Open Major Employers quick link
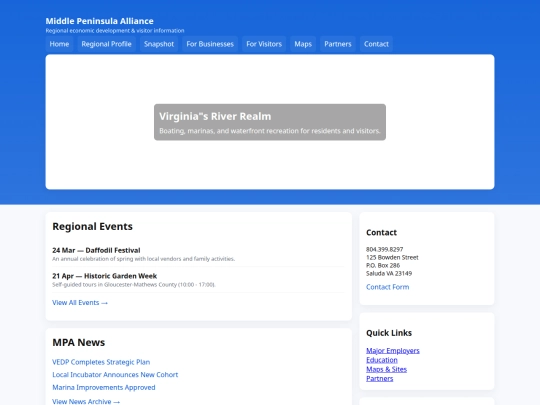Screen dimensions: 540x405 pos(393,351)
